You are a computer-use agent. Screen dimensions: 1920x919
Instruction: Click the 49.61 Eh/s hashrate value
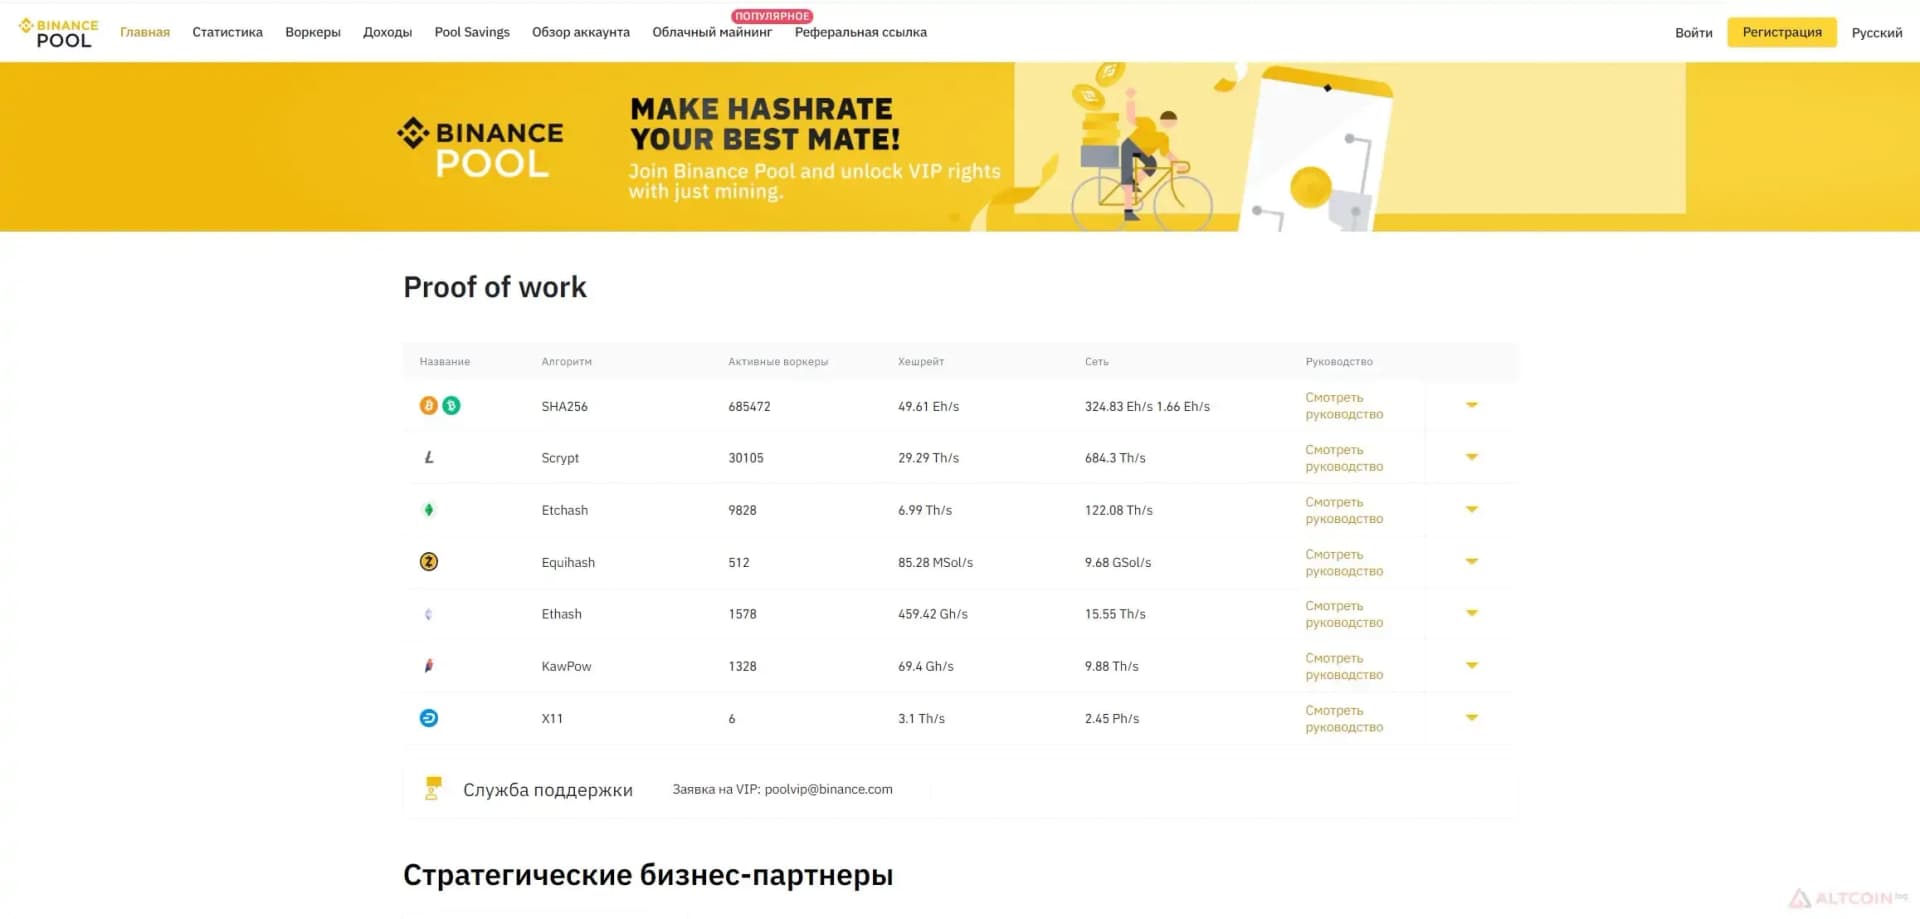(928, 406)
